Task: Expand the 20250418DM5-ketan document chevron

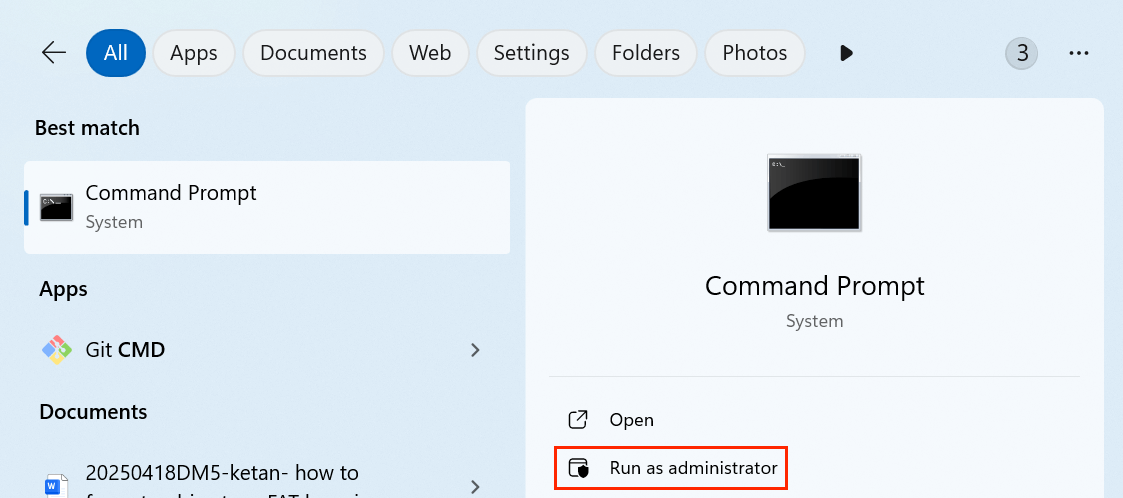Action: coord(474,487)
